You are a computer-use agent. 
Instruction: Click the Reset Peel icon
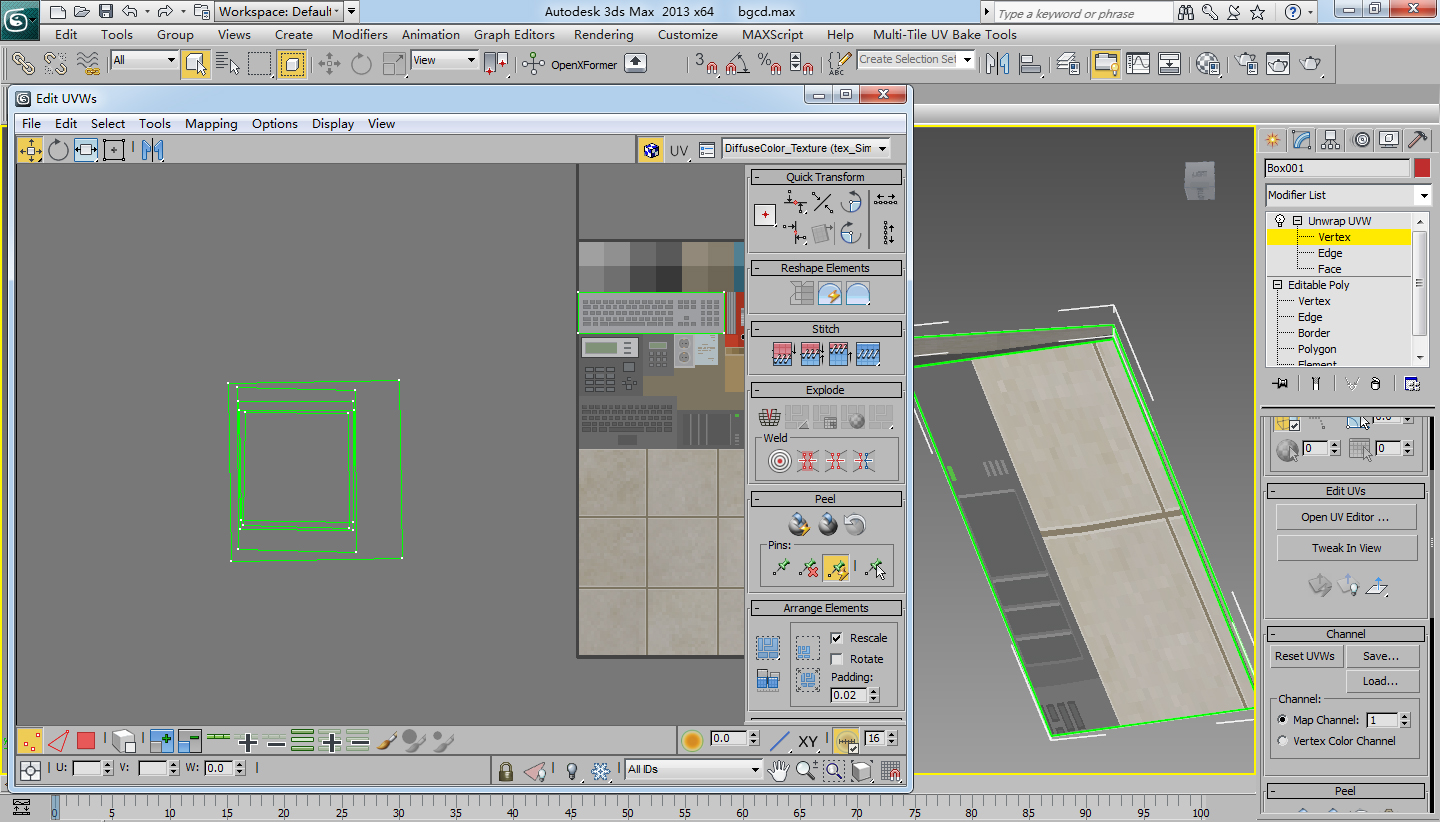pos(854,524)
